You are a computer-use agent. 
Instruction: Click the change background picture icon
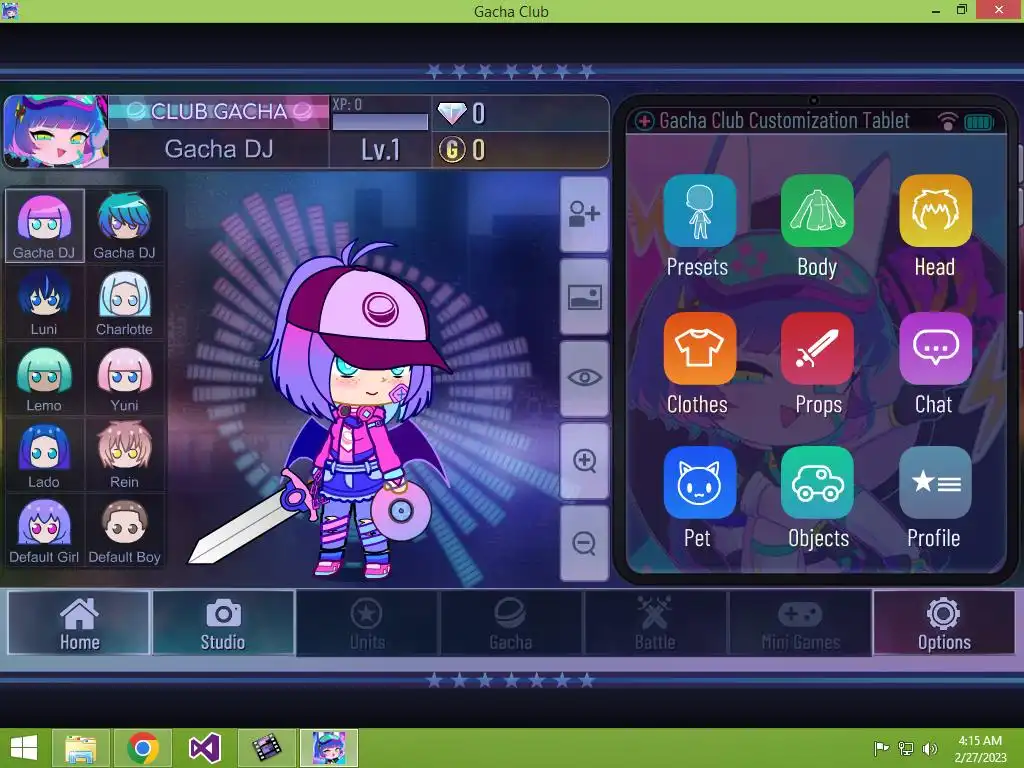[x=584, y=297]
